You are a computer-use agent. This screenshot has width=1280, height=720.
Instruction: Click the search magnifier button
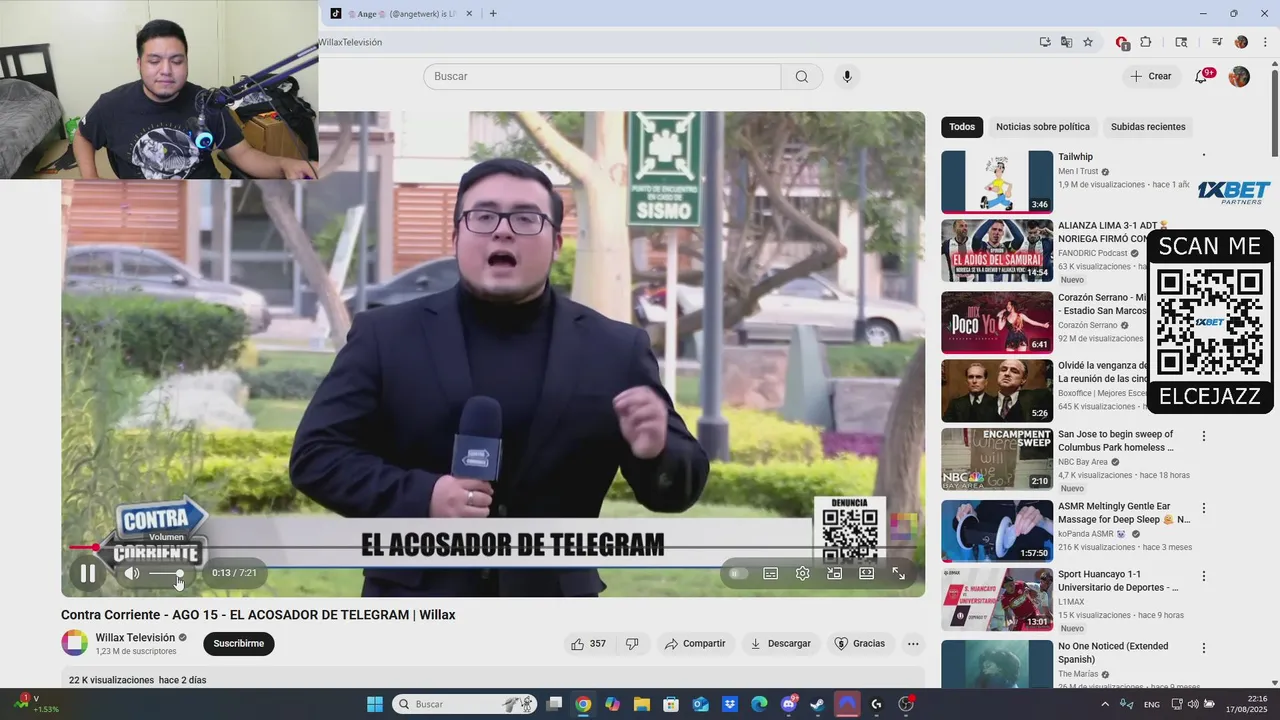pyautogui.click(x=802, y=77)
